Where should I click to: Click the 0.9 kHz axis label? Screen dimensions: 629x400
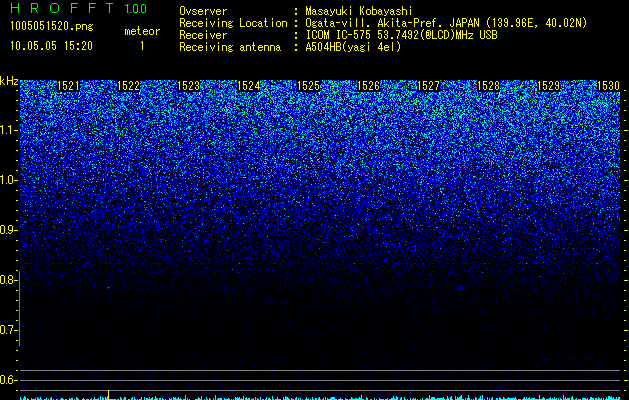click(x=8, y=230)
